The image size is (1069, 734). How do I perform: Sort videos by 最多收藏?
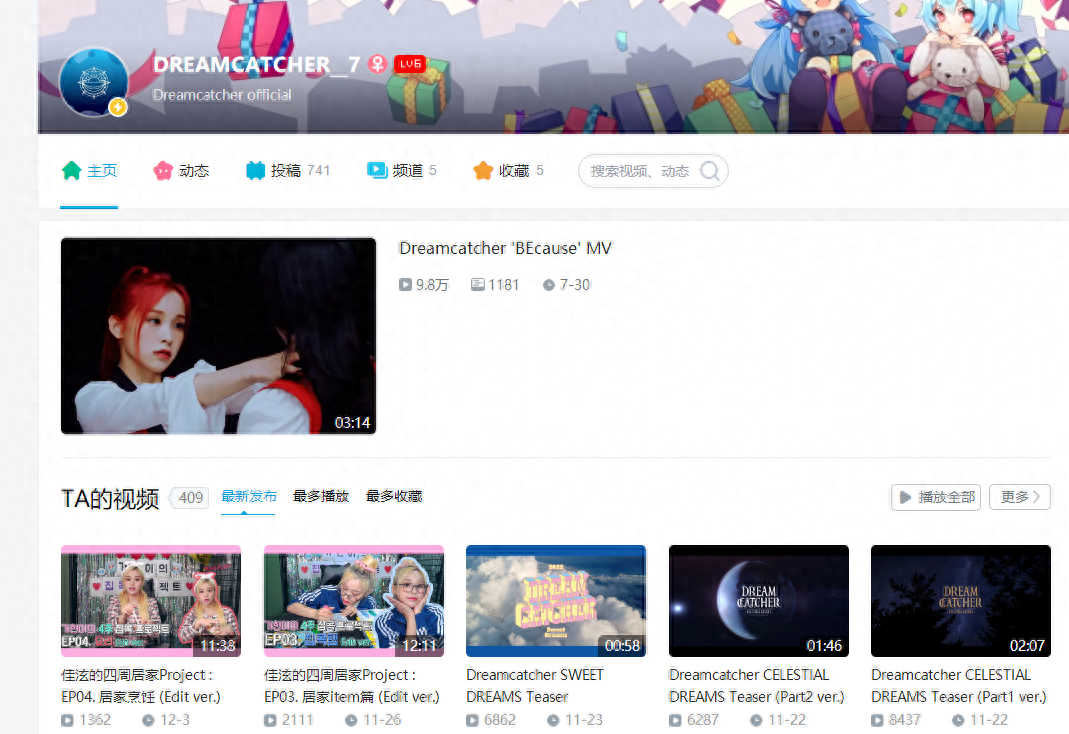(394, 496)
